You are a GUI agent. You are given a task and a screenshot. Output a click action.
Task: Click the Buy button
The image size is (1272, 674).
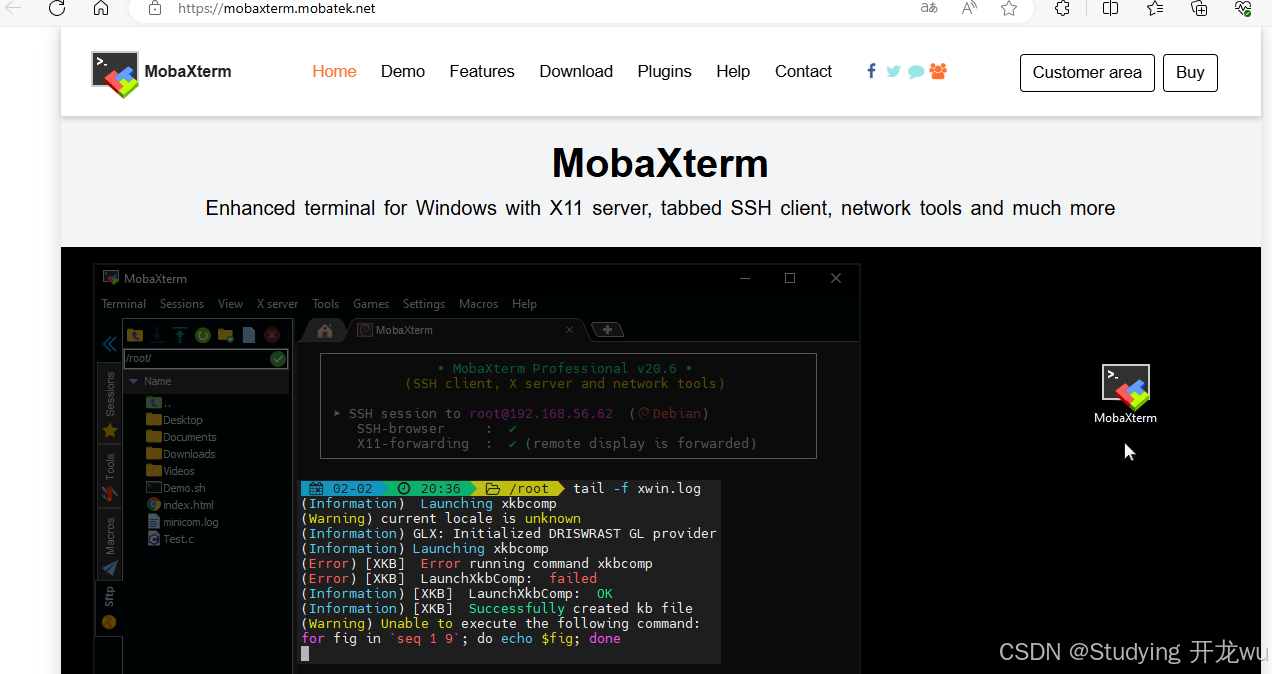pos(1190,73)
